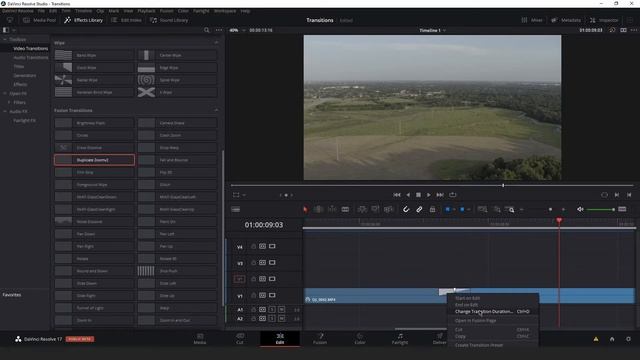Select Generators in the toolbox
Viewport: 640px width, 360px height.
[x=24, y=76]
